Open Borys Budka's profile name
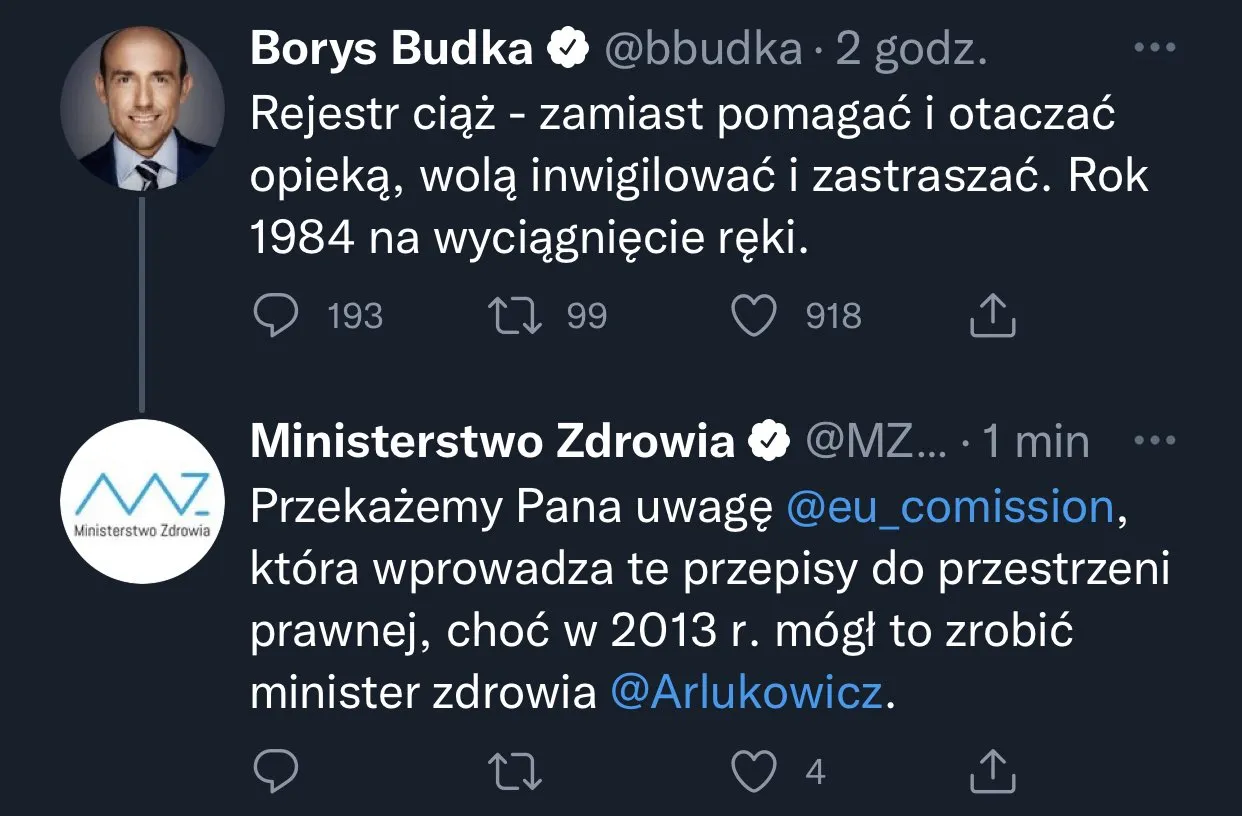Image resolution: width=1242 pixels, height=816 pixels. (391, 50)
